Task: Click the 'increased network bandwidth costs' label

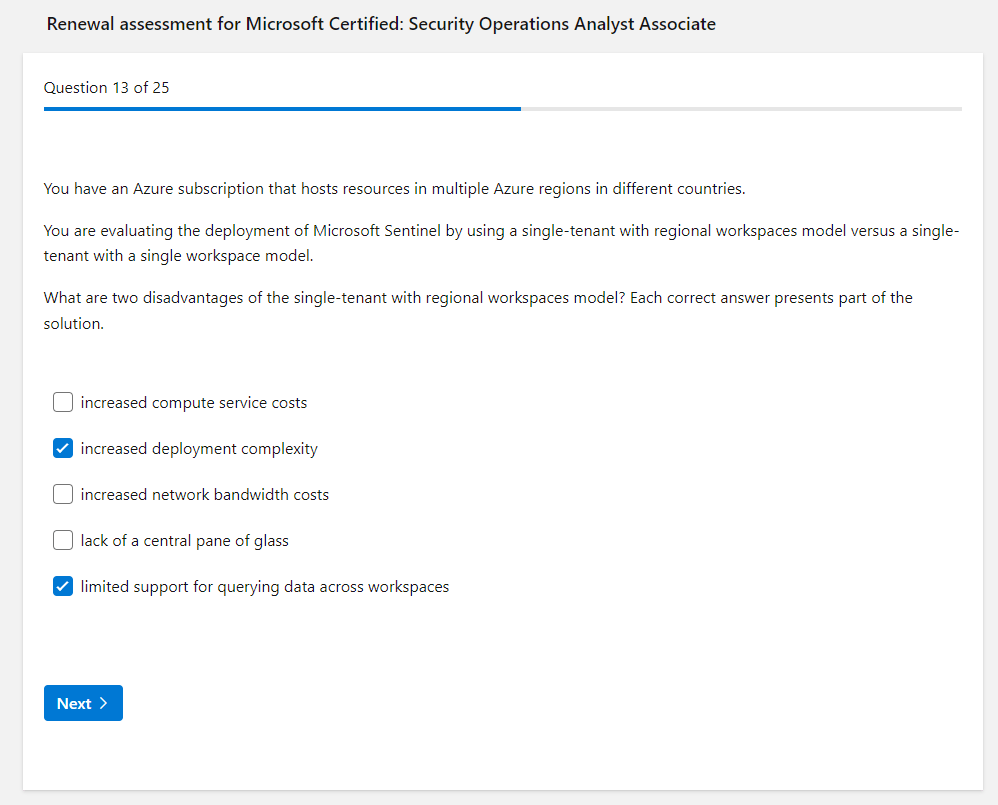Action: coord(205,495)
